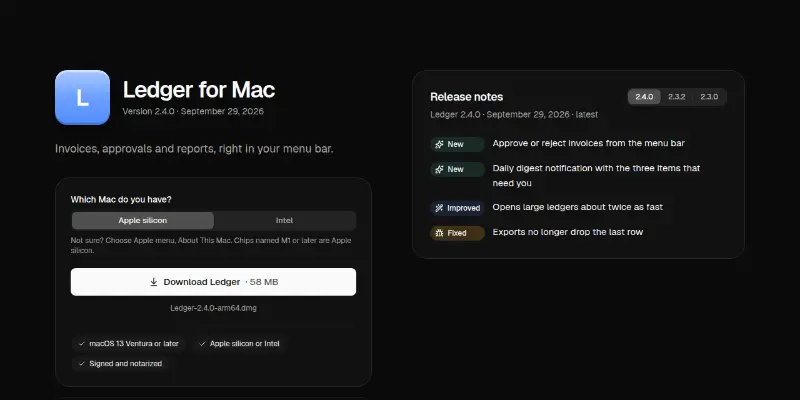The height and width of the screenshot is (400, 800).
Task: Download Ledger 58 MB installer
Action: tap(213, 282)
